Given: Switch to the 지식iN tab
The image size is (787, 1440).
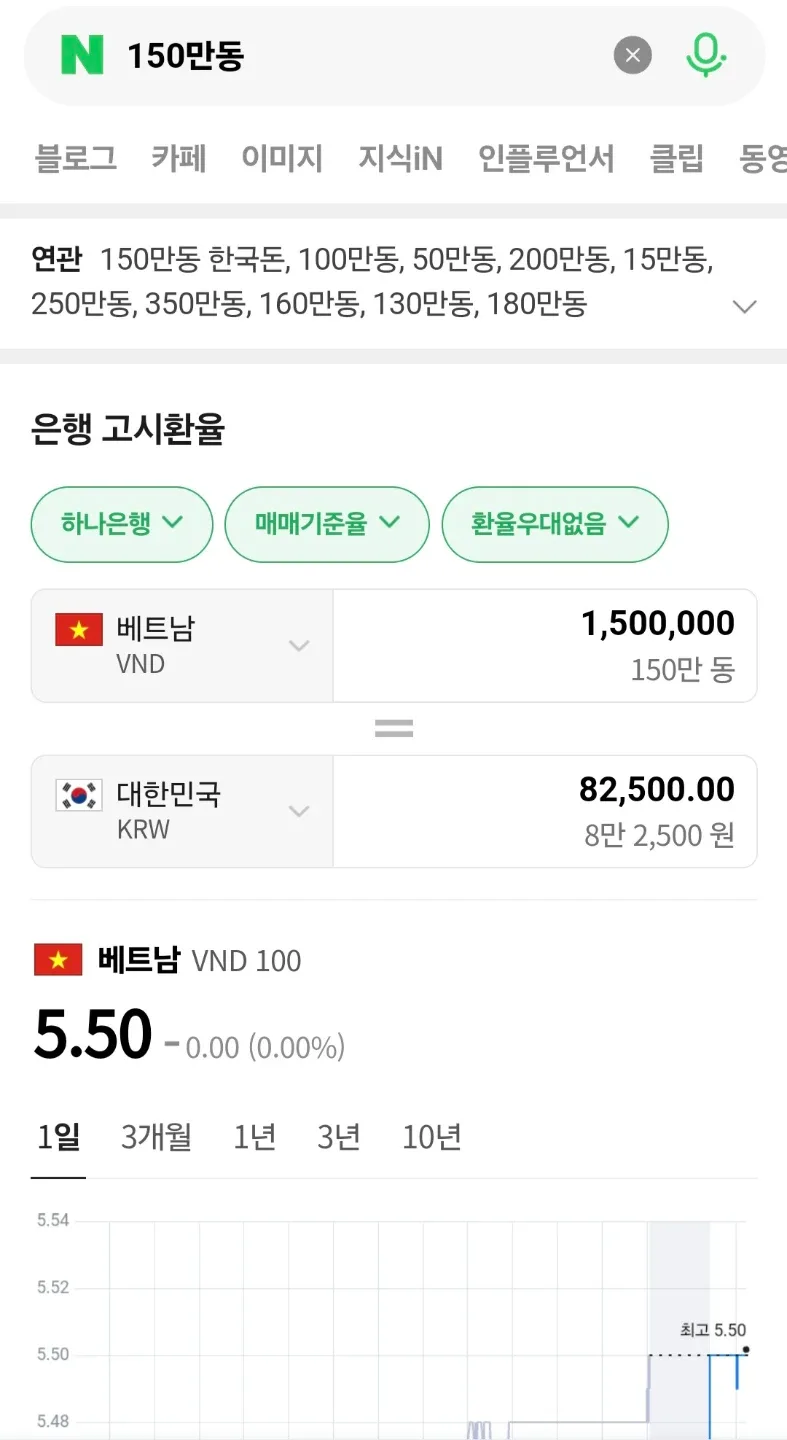Looking at the screenshot, I should [400, 158].
